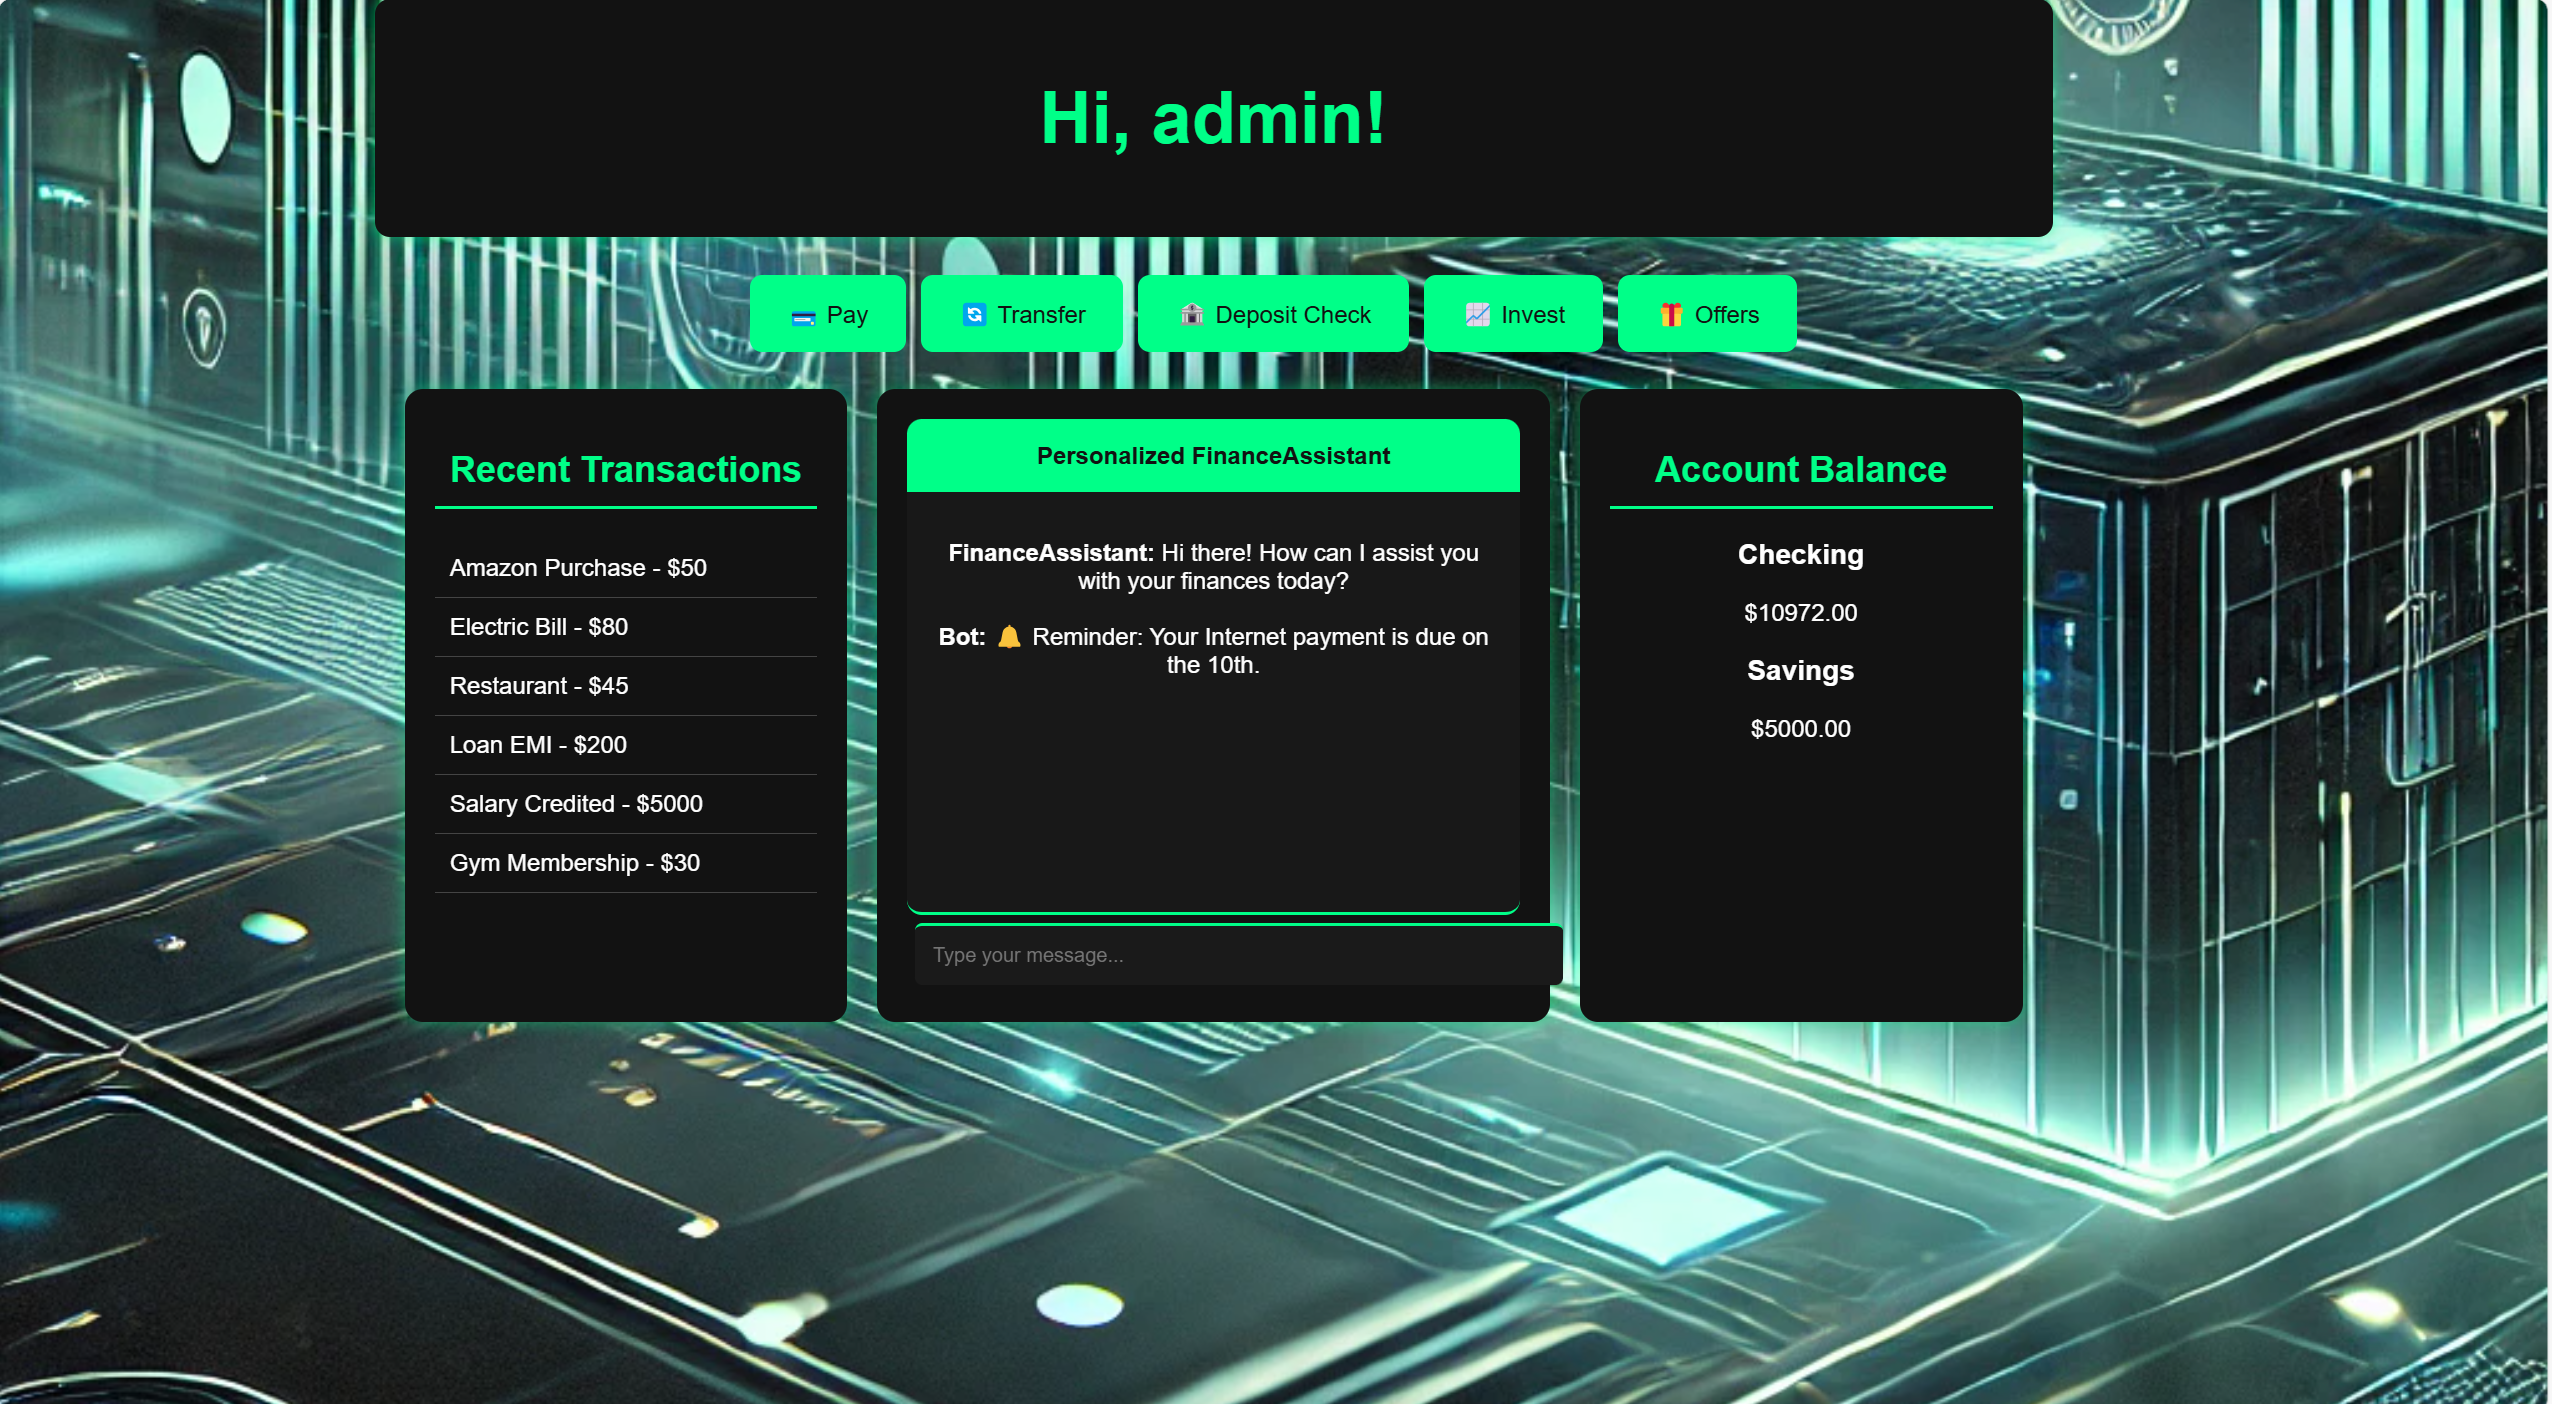
Task: Open the Transfer action
Action: 1021,314
